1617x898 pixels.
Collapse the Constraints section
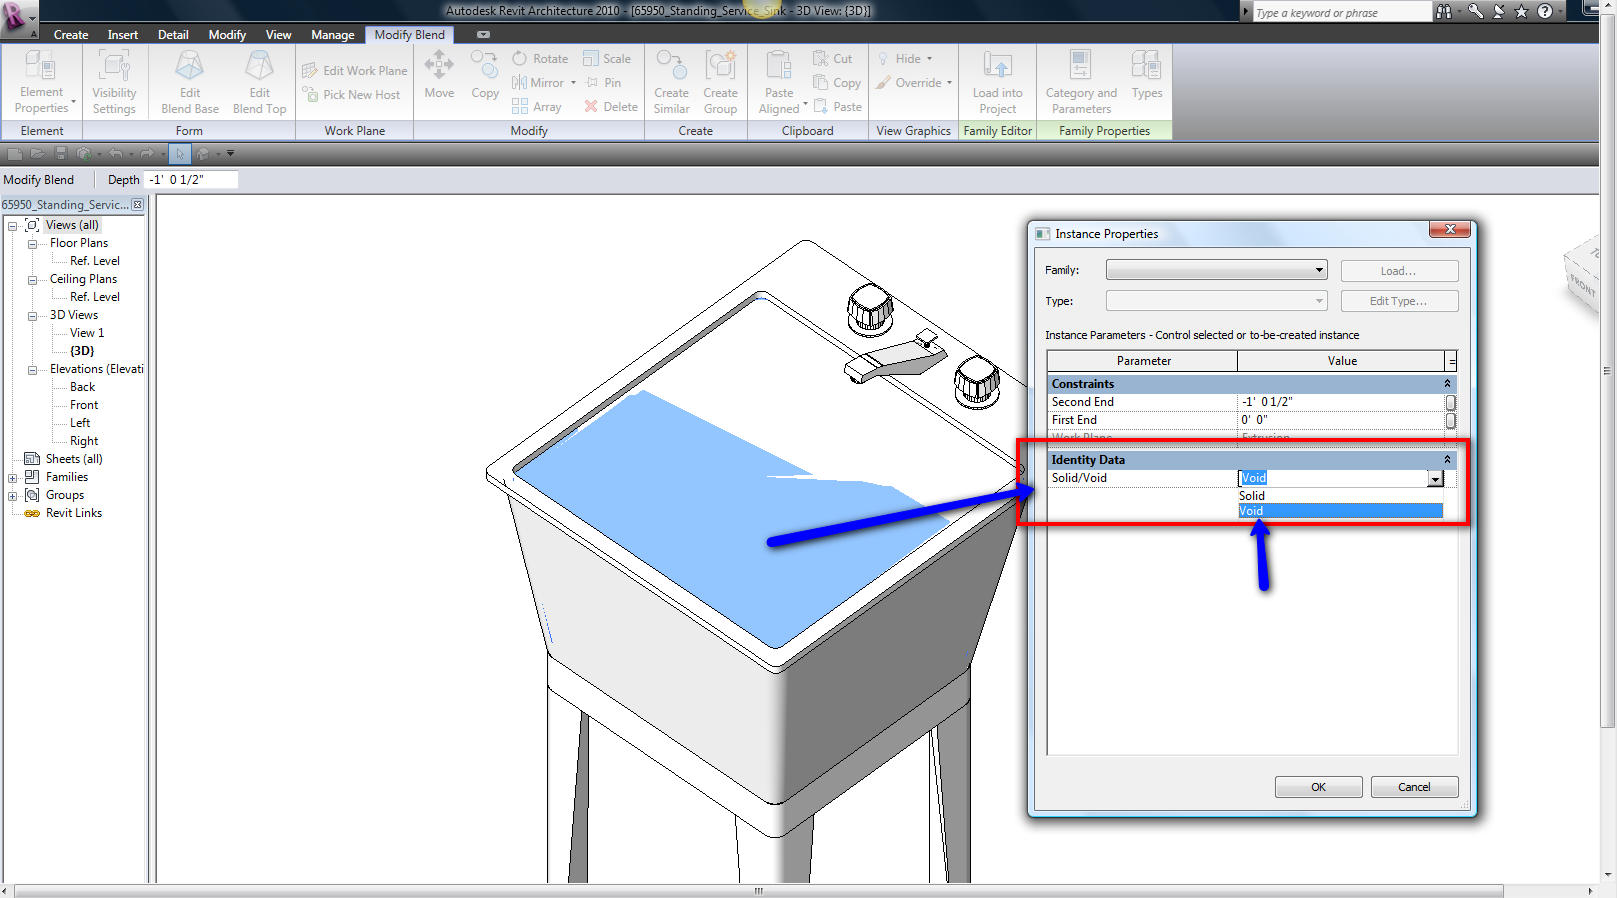pos(1447,384)
